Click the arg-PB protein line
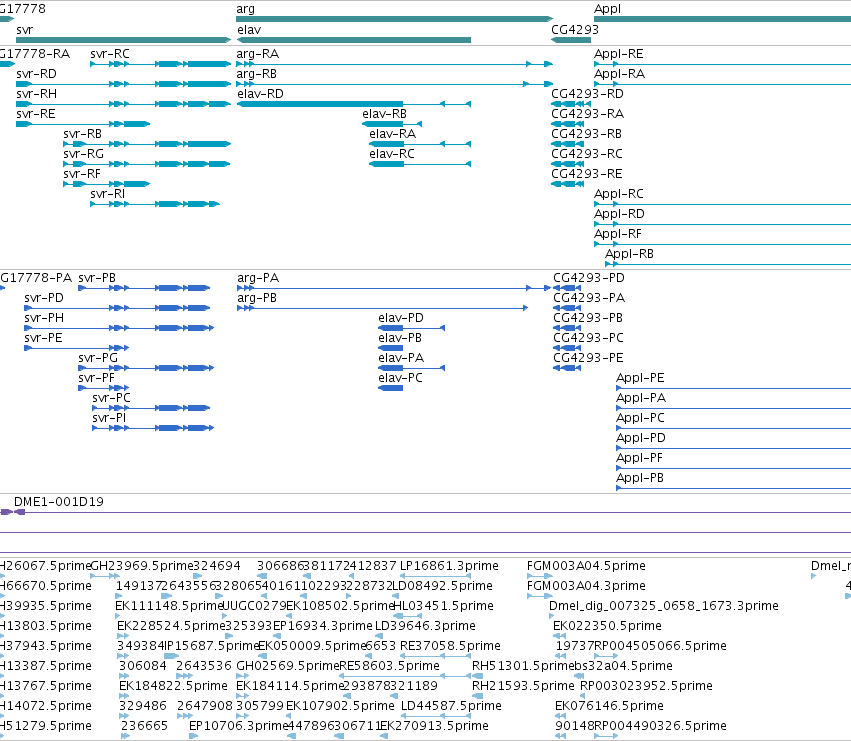851x741 pixels. [383, 308]
